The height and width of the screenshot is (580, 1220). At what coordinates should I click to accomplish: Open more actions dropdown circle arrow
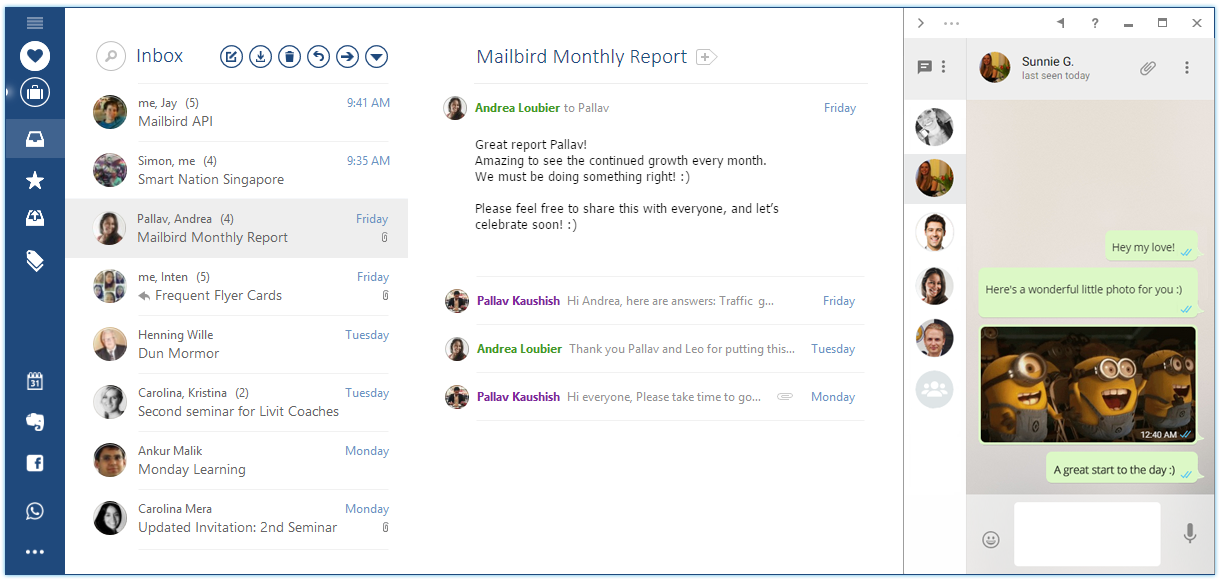(x=377, y=57)
